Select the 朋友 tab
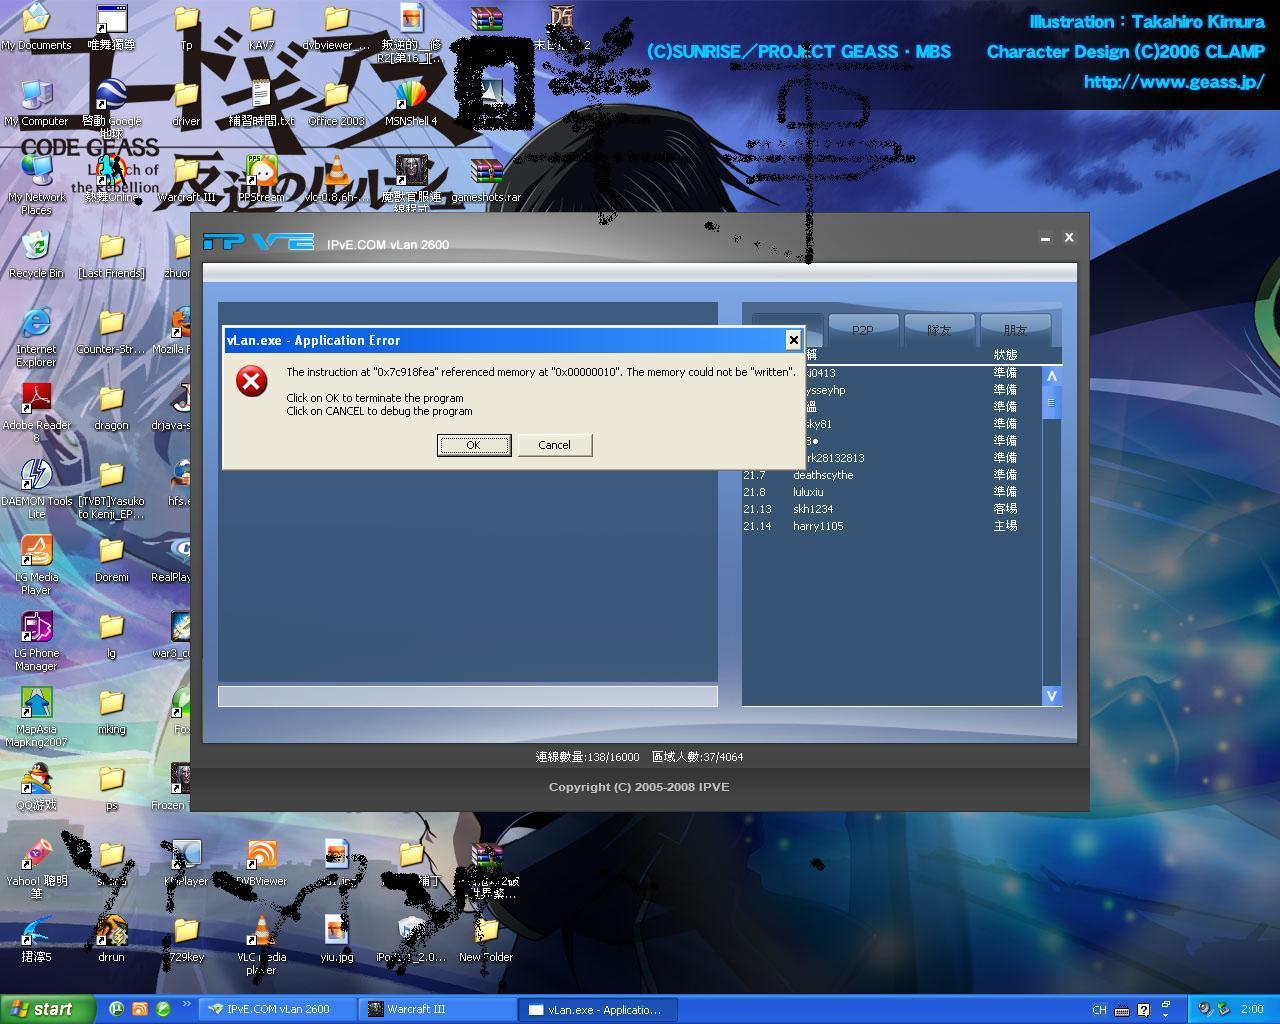The height and width of the screenshot is (1024, 1280). 1015,329
